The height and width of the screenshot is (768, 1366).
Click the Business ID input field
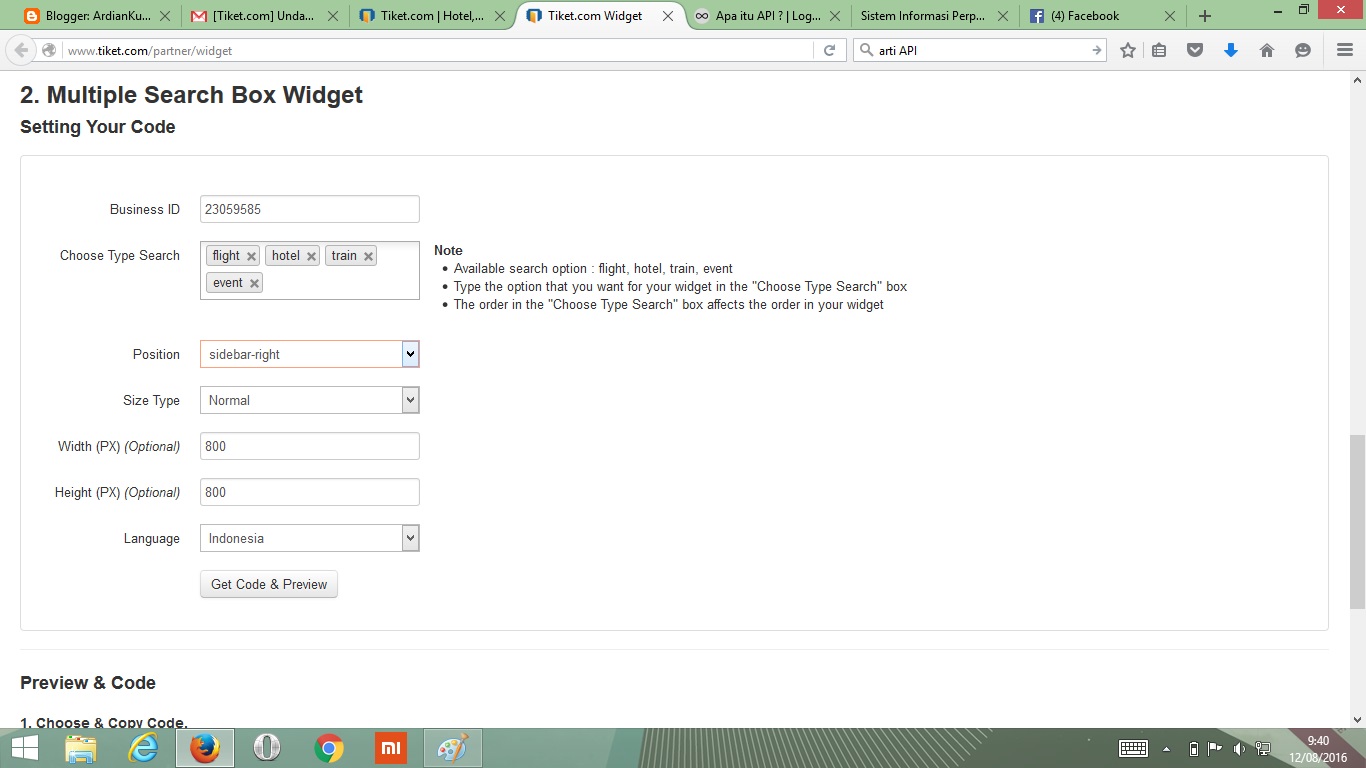(x=310, y=209)
